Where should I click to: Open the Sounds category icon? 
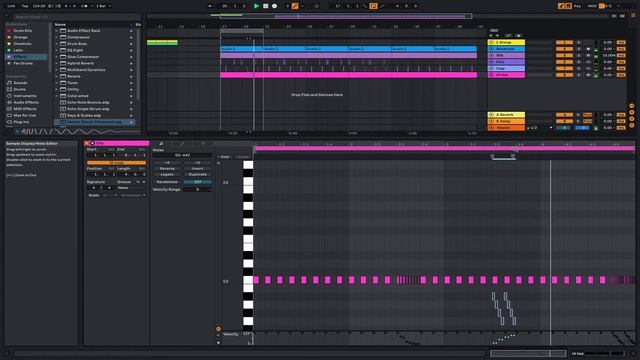[9, 83]
